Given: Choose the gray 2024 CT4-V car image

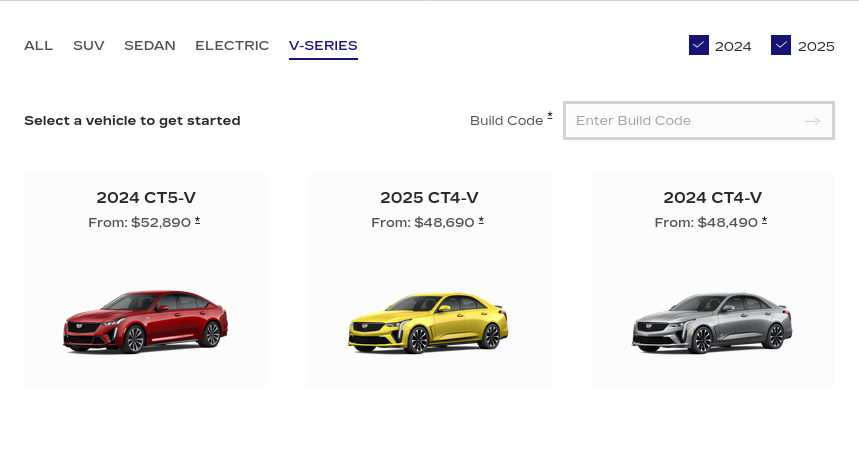Looking at the screenshot, I should click(x=712, y=322).
